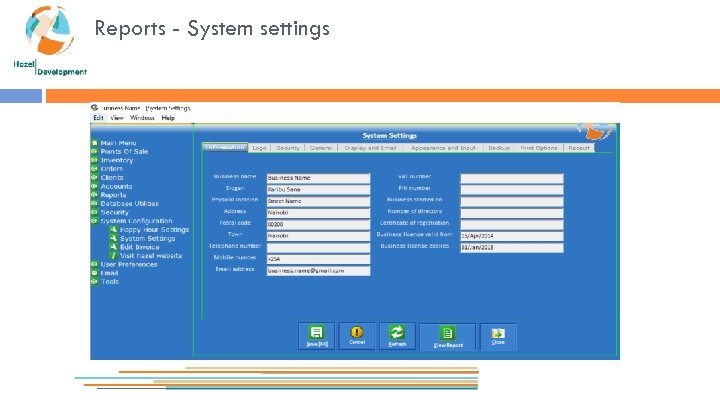Open the Help menu
The image size is (720, 405).
point(168,118)
